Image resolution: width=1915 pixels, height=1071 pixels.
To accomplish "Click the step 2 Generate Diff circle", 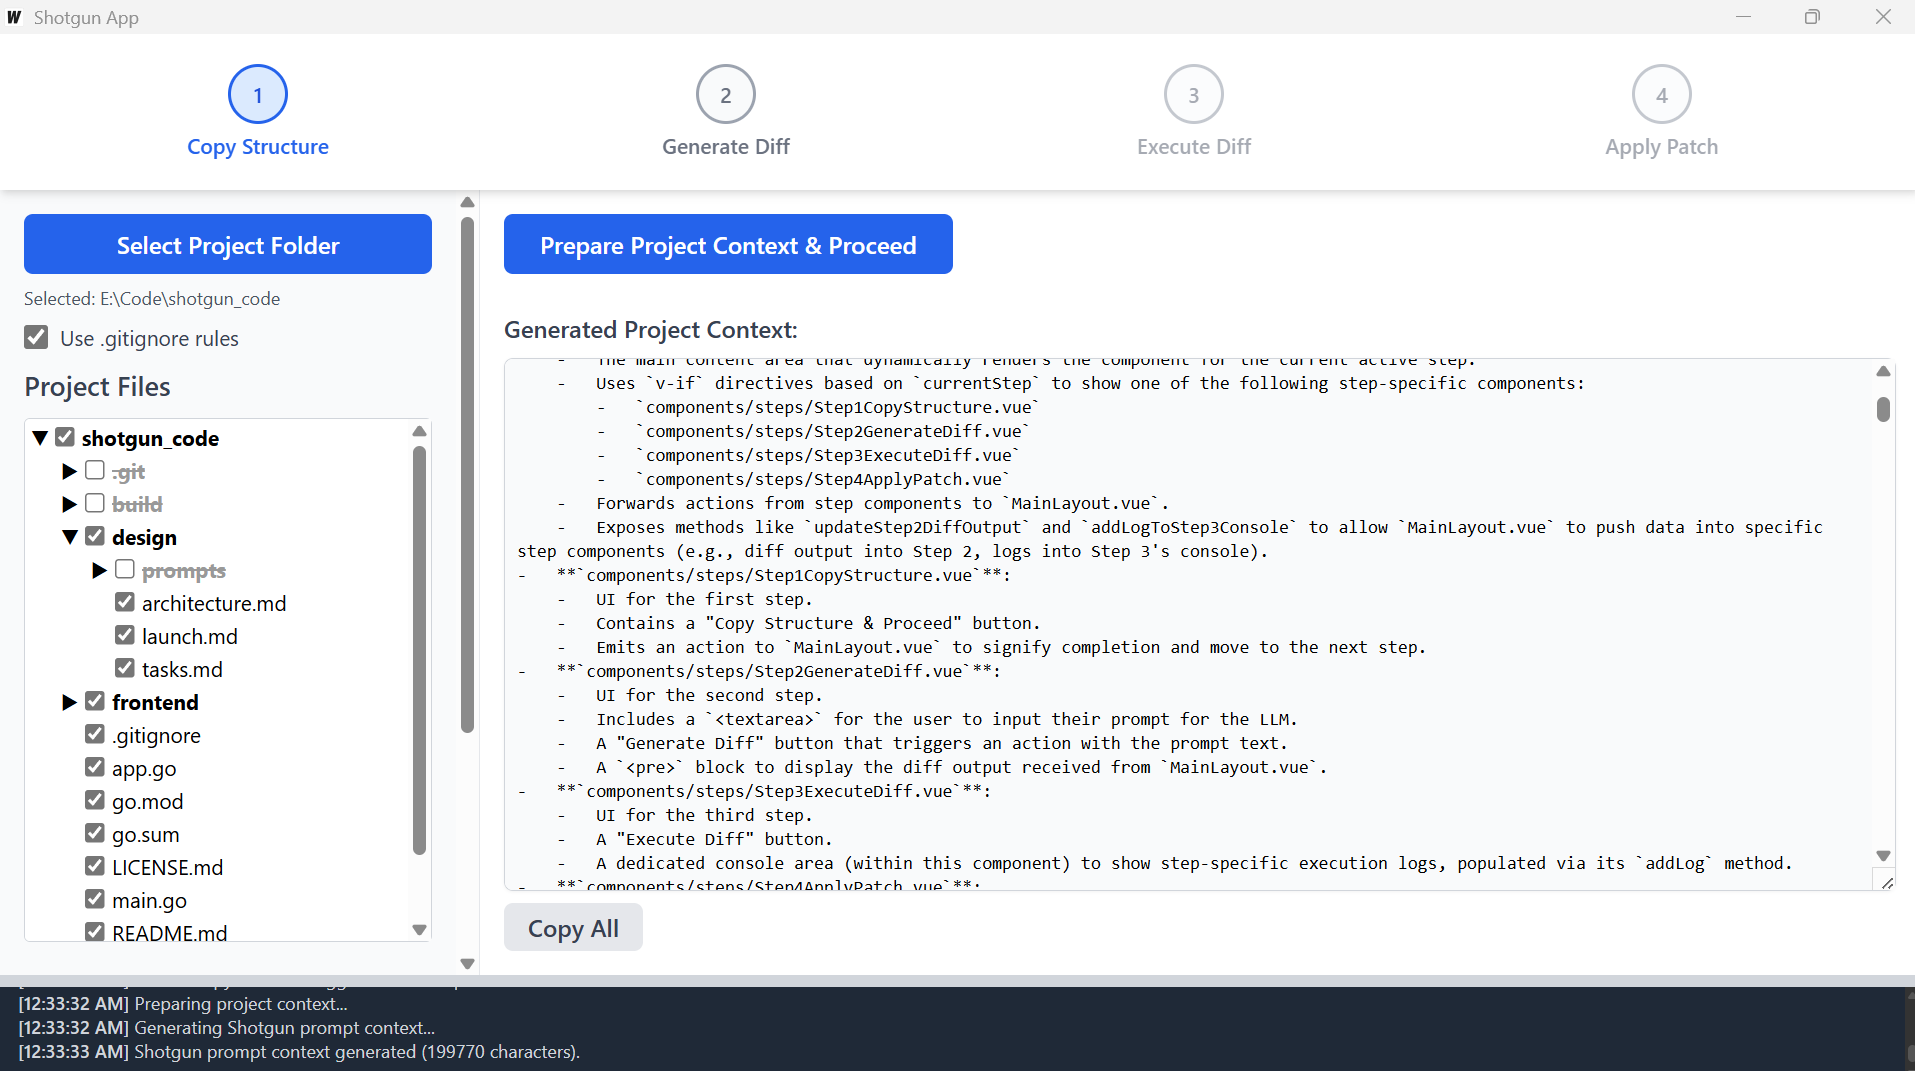I will (725, 94).
